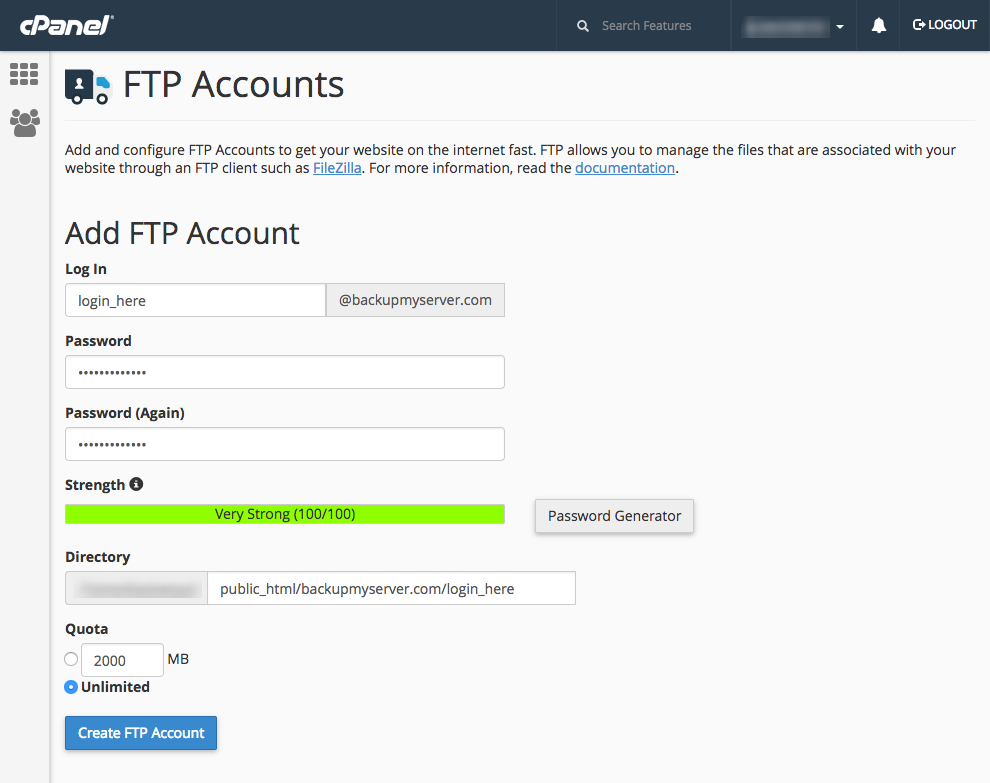The image size is (990, 783).
Task: Edit the Directory path field
Action: click(x=391, y=588)
